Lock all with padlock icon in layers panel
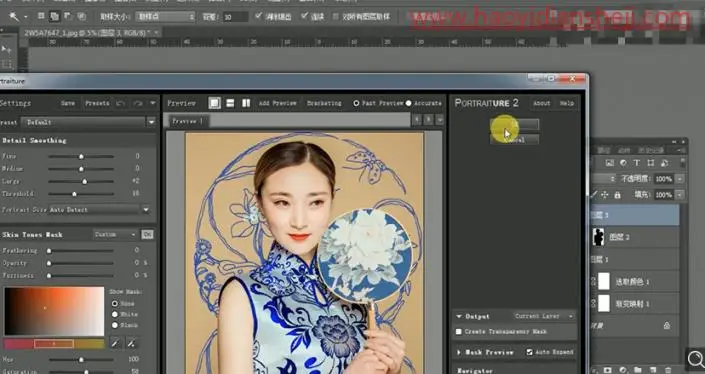 tap(617, 195)
